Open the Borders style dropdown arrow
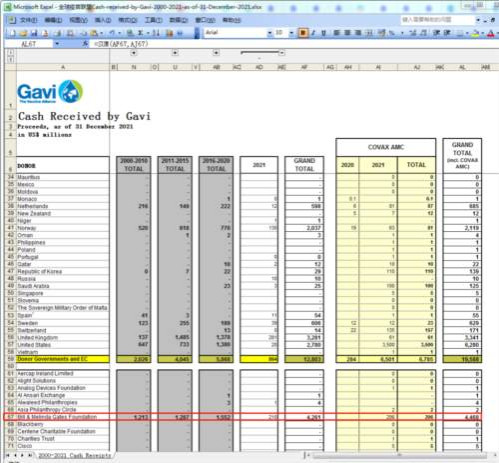 pyautogui.click(x=467, y=33)
